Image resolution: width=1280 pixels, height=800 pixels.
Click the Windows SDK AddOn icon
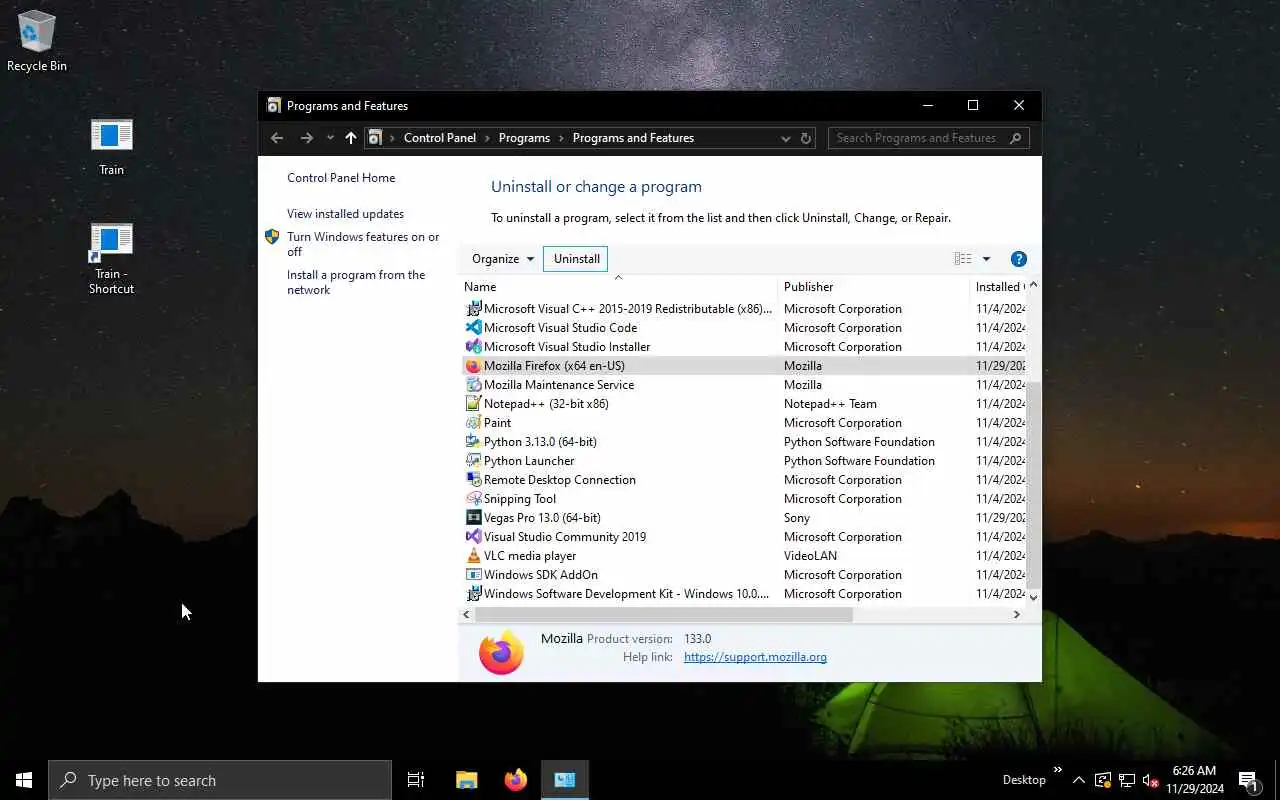[x=474, y=575]
